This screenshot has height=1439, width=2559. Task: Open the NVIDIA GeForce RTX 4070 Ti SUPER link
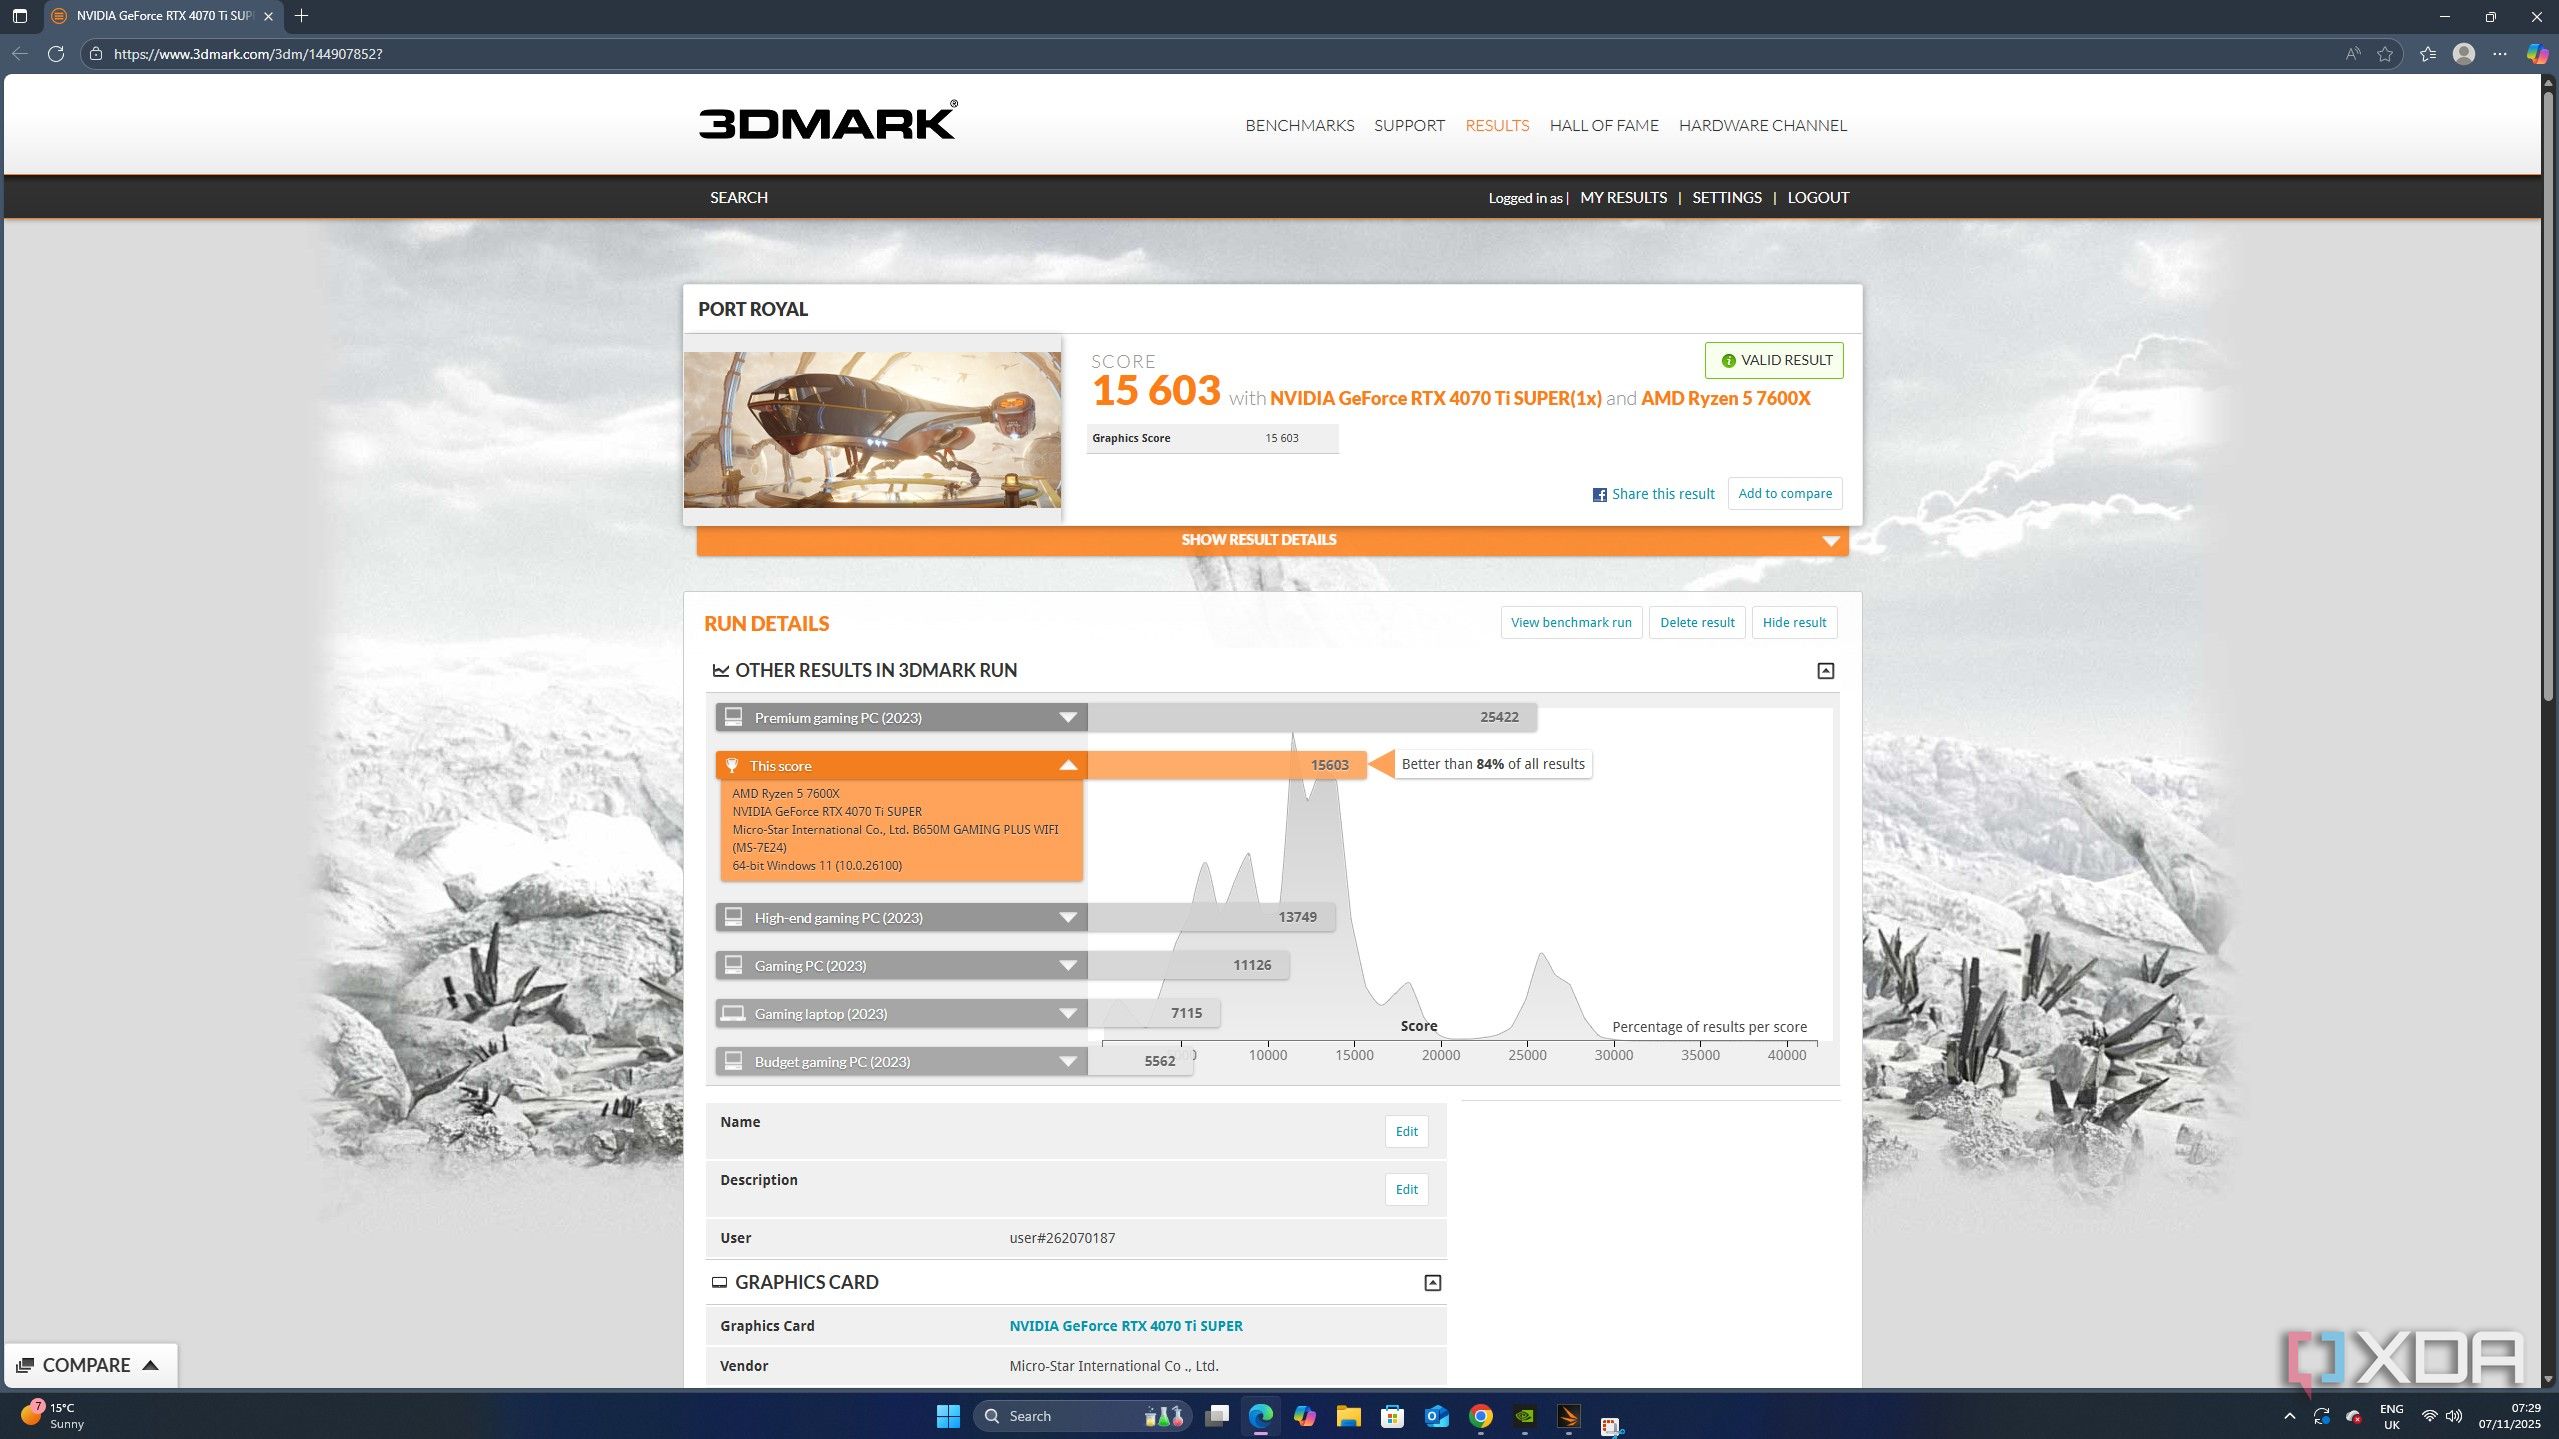(1125, 1326)
